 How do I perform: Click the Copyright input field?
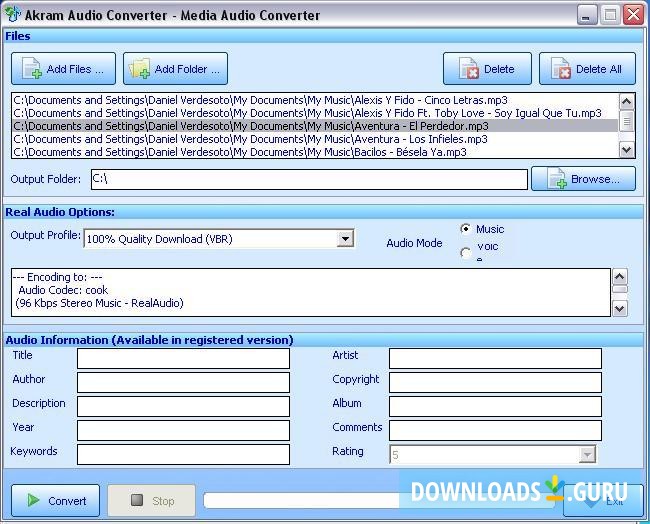(x=495, y=382)
